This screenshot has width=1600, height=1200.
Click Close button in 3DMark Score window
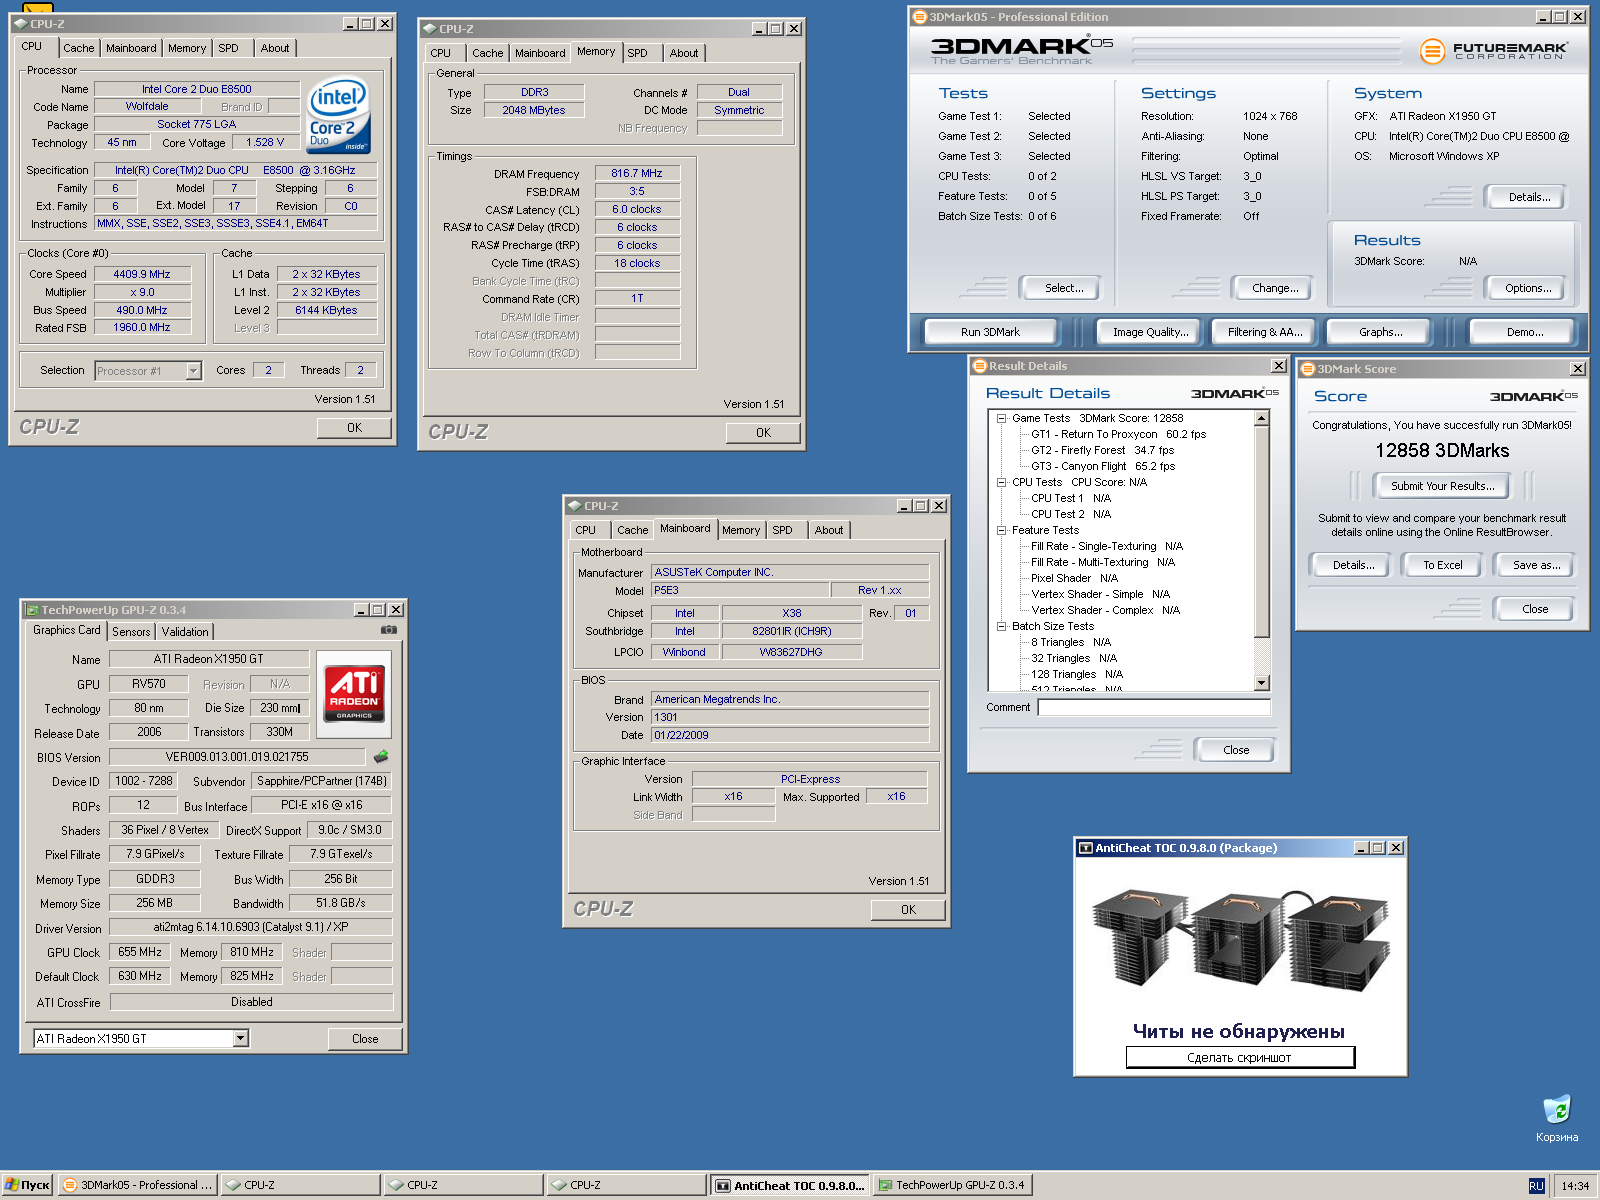(x=1534, y=609)
